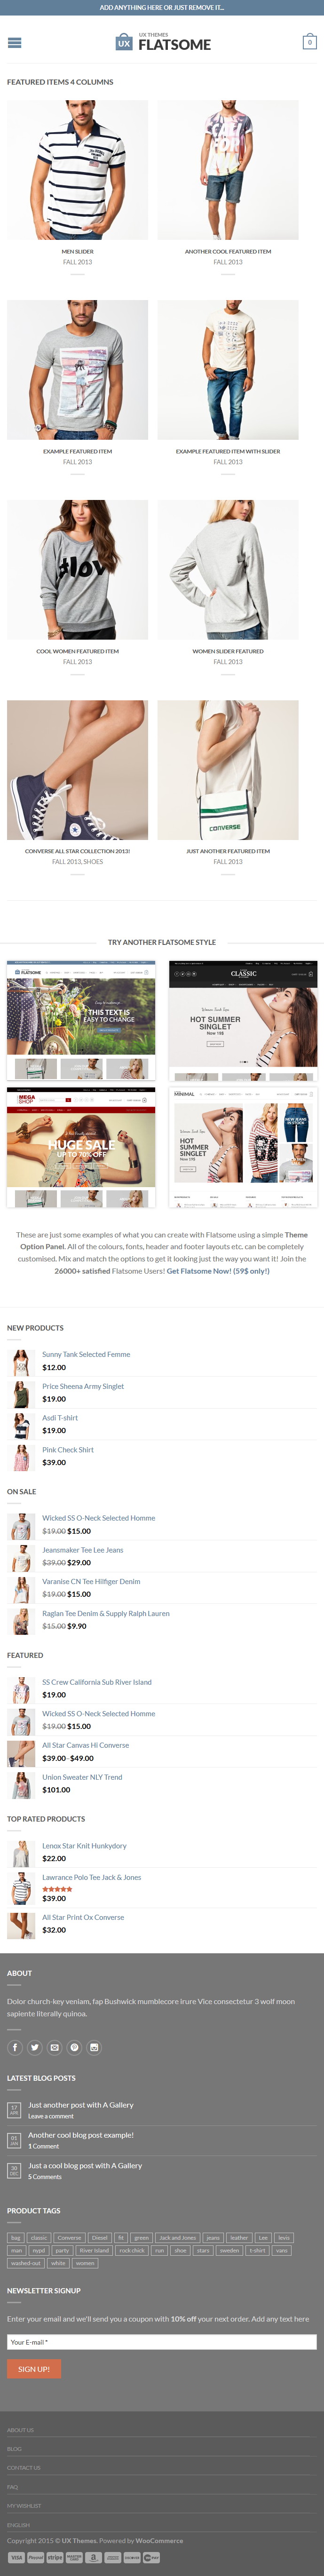Open the Facebook social icon

[15, 2047]
